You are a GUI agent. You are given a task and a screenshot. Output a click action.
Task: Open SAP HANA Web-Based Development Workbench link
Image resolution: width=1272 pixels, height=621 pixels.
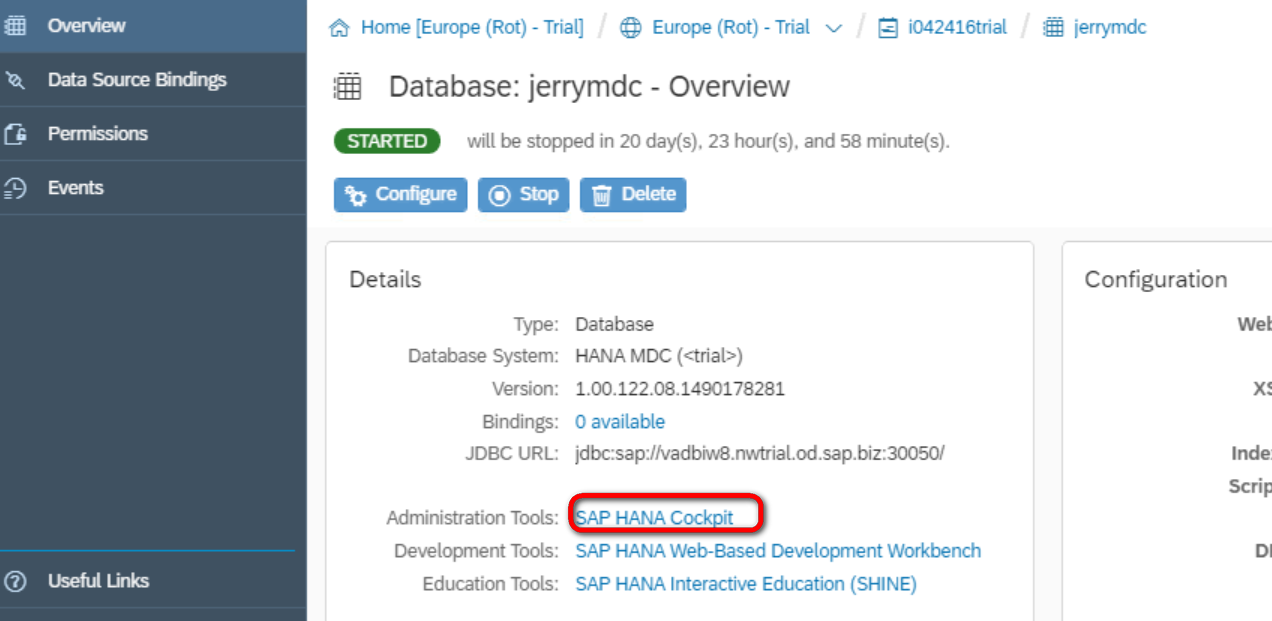click(778, 551)
